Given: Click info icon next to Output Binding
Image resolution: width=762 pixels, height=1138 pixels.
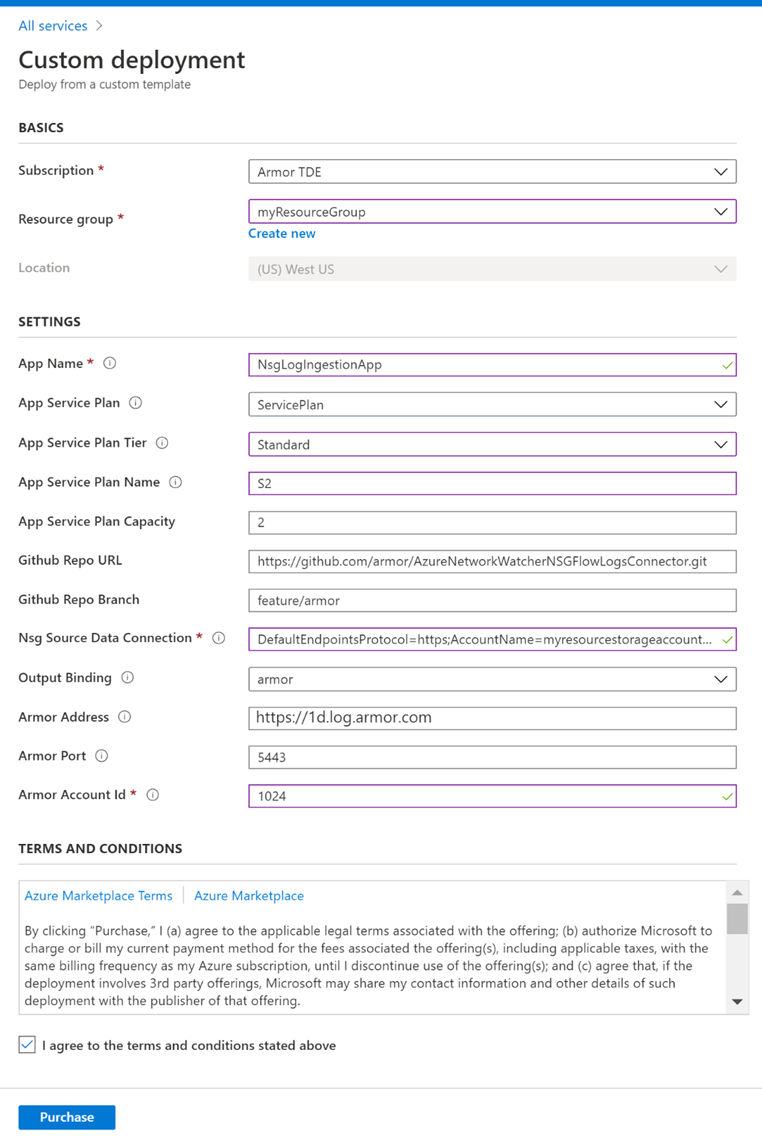Looking at the screenshot, I should click(x=128, y=677).
